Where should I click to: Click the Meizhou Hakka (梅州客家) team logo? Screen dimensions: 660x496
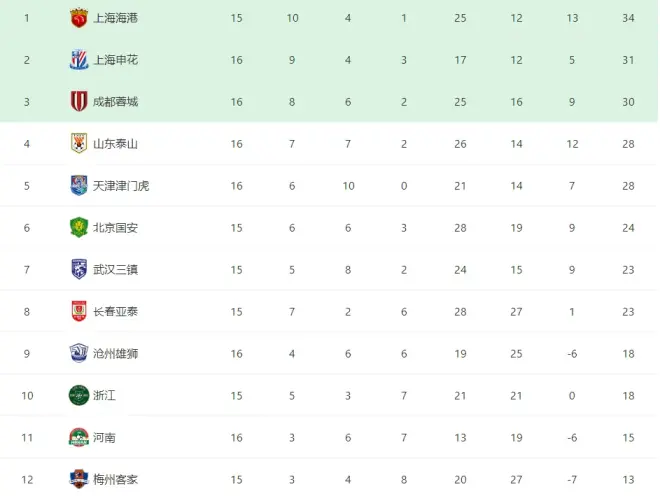79,479
